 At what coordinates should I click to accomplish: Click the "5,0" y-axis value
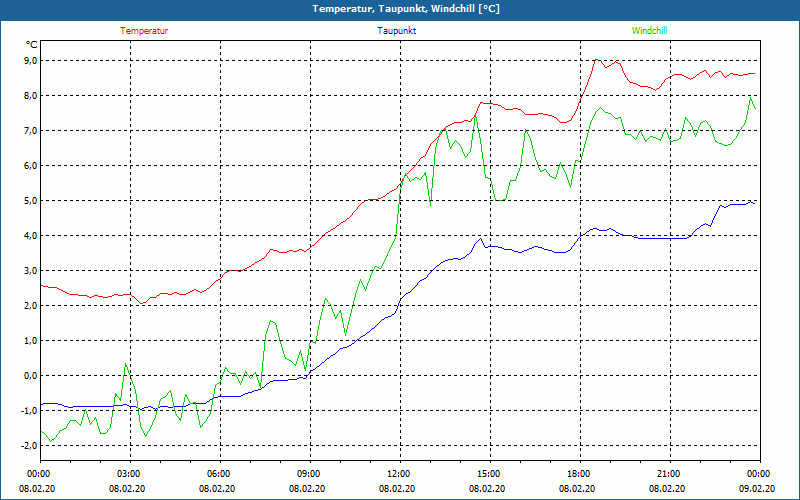31,201
